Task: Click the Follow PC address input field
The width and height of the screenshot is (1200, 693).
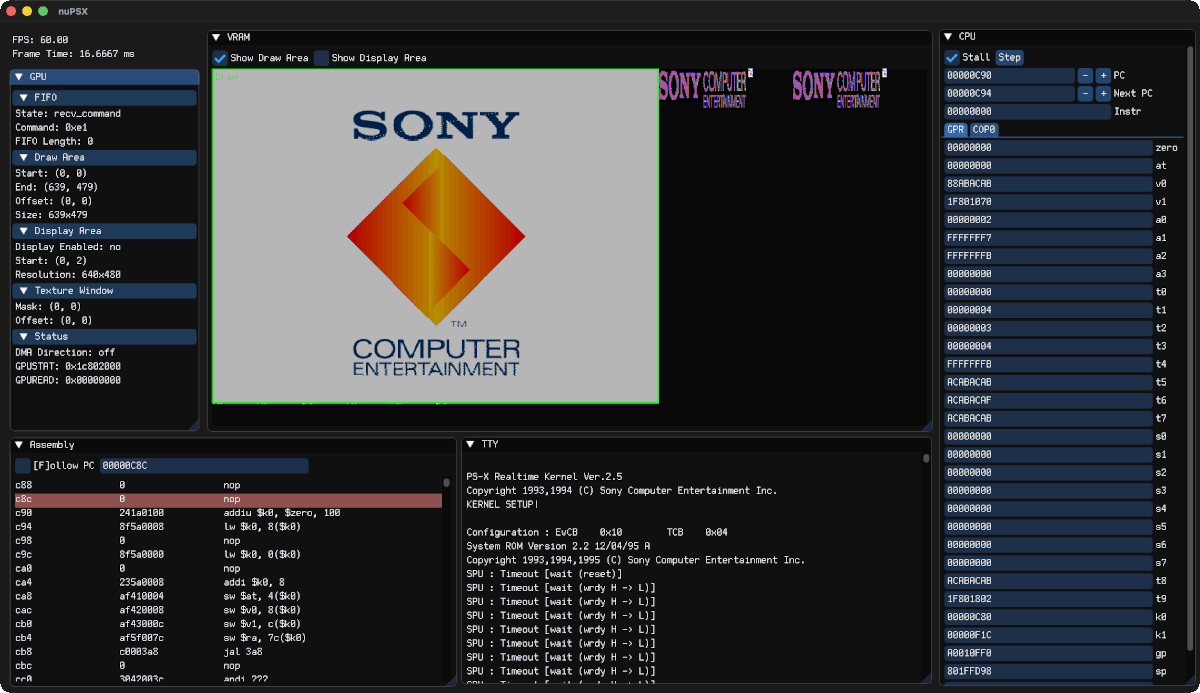Action: [203, 465]
